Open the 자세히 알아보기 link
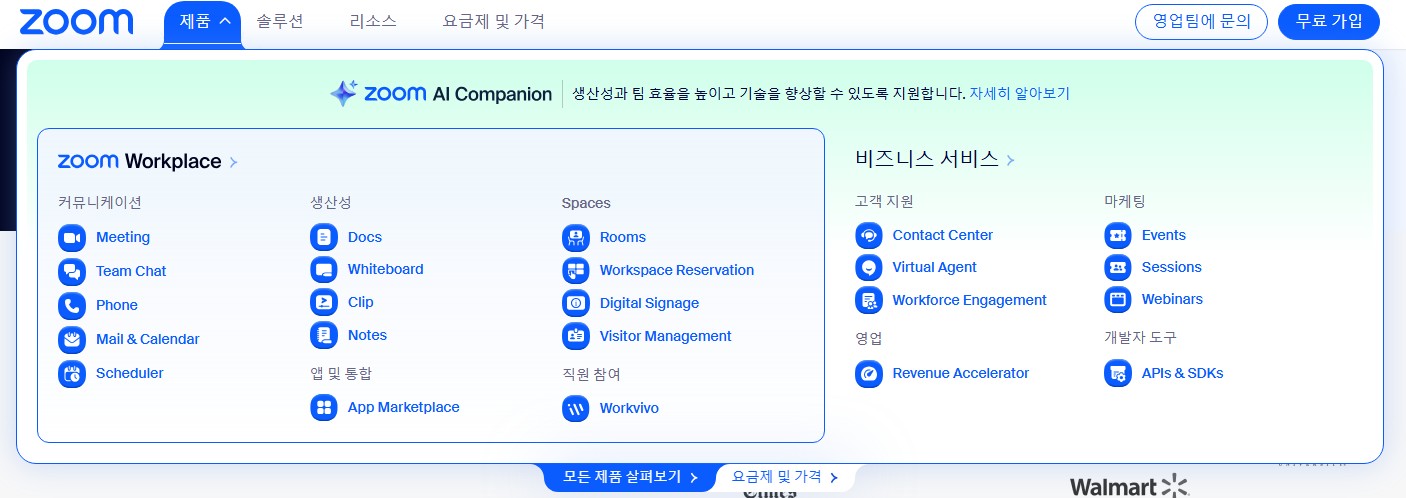The width and height of the screenshot is (1406, 498). coord(1019,94)
